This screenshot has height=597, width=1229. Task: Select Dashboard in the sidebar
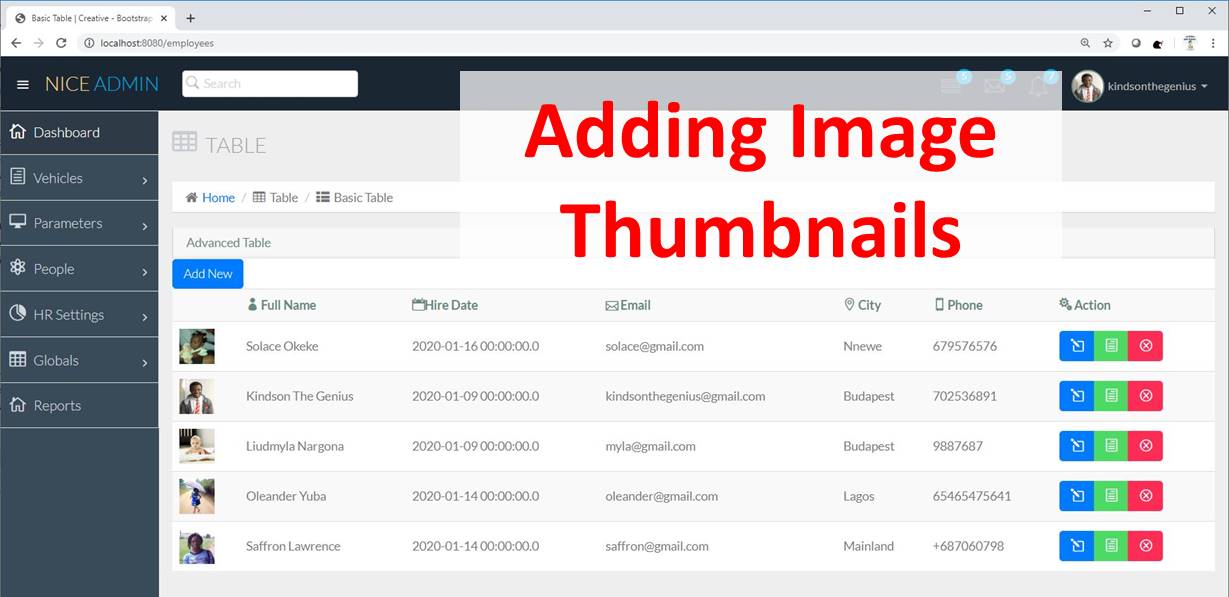click(x=66, y=132)
